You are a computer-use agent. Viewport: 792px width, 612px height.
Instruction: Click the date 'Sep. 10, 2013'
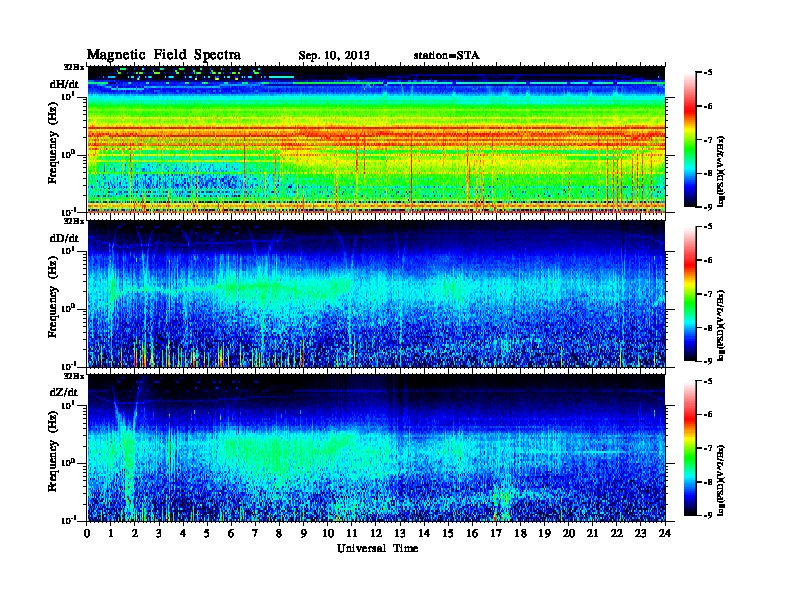click(x=334, y=56)
